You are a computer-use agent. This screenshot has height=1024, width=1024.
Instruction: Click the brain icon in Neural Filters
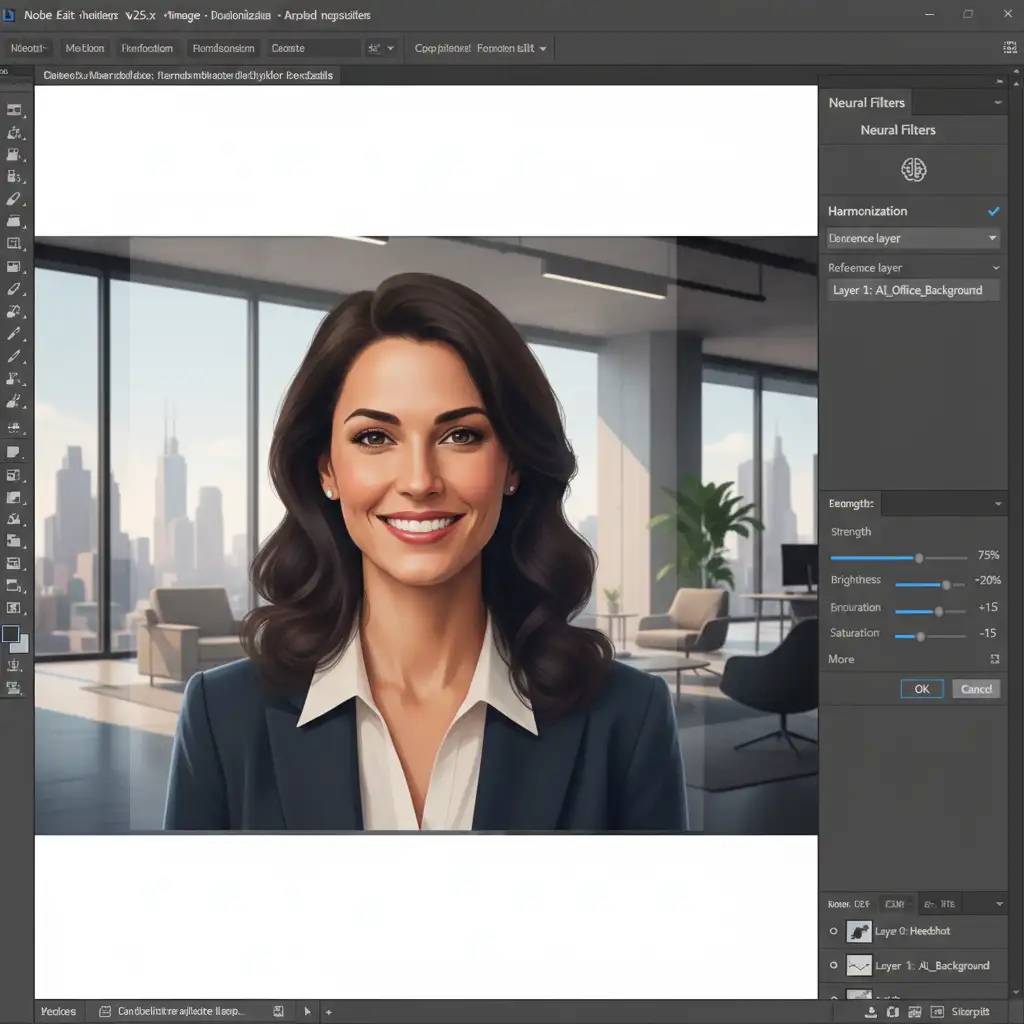(x=913, y=169)
